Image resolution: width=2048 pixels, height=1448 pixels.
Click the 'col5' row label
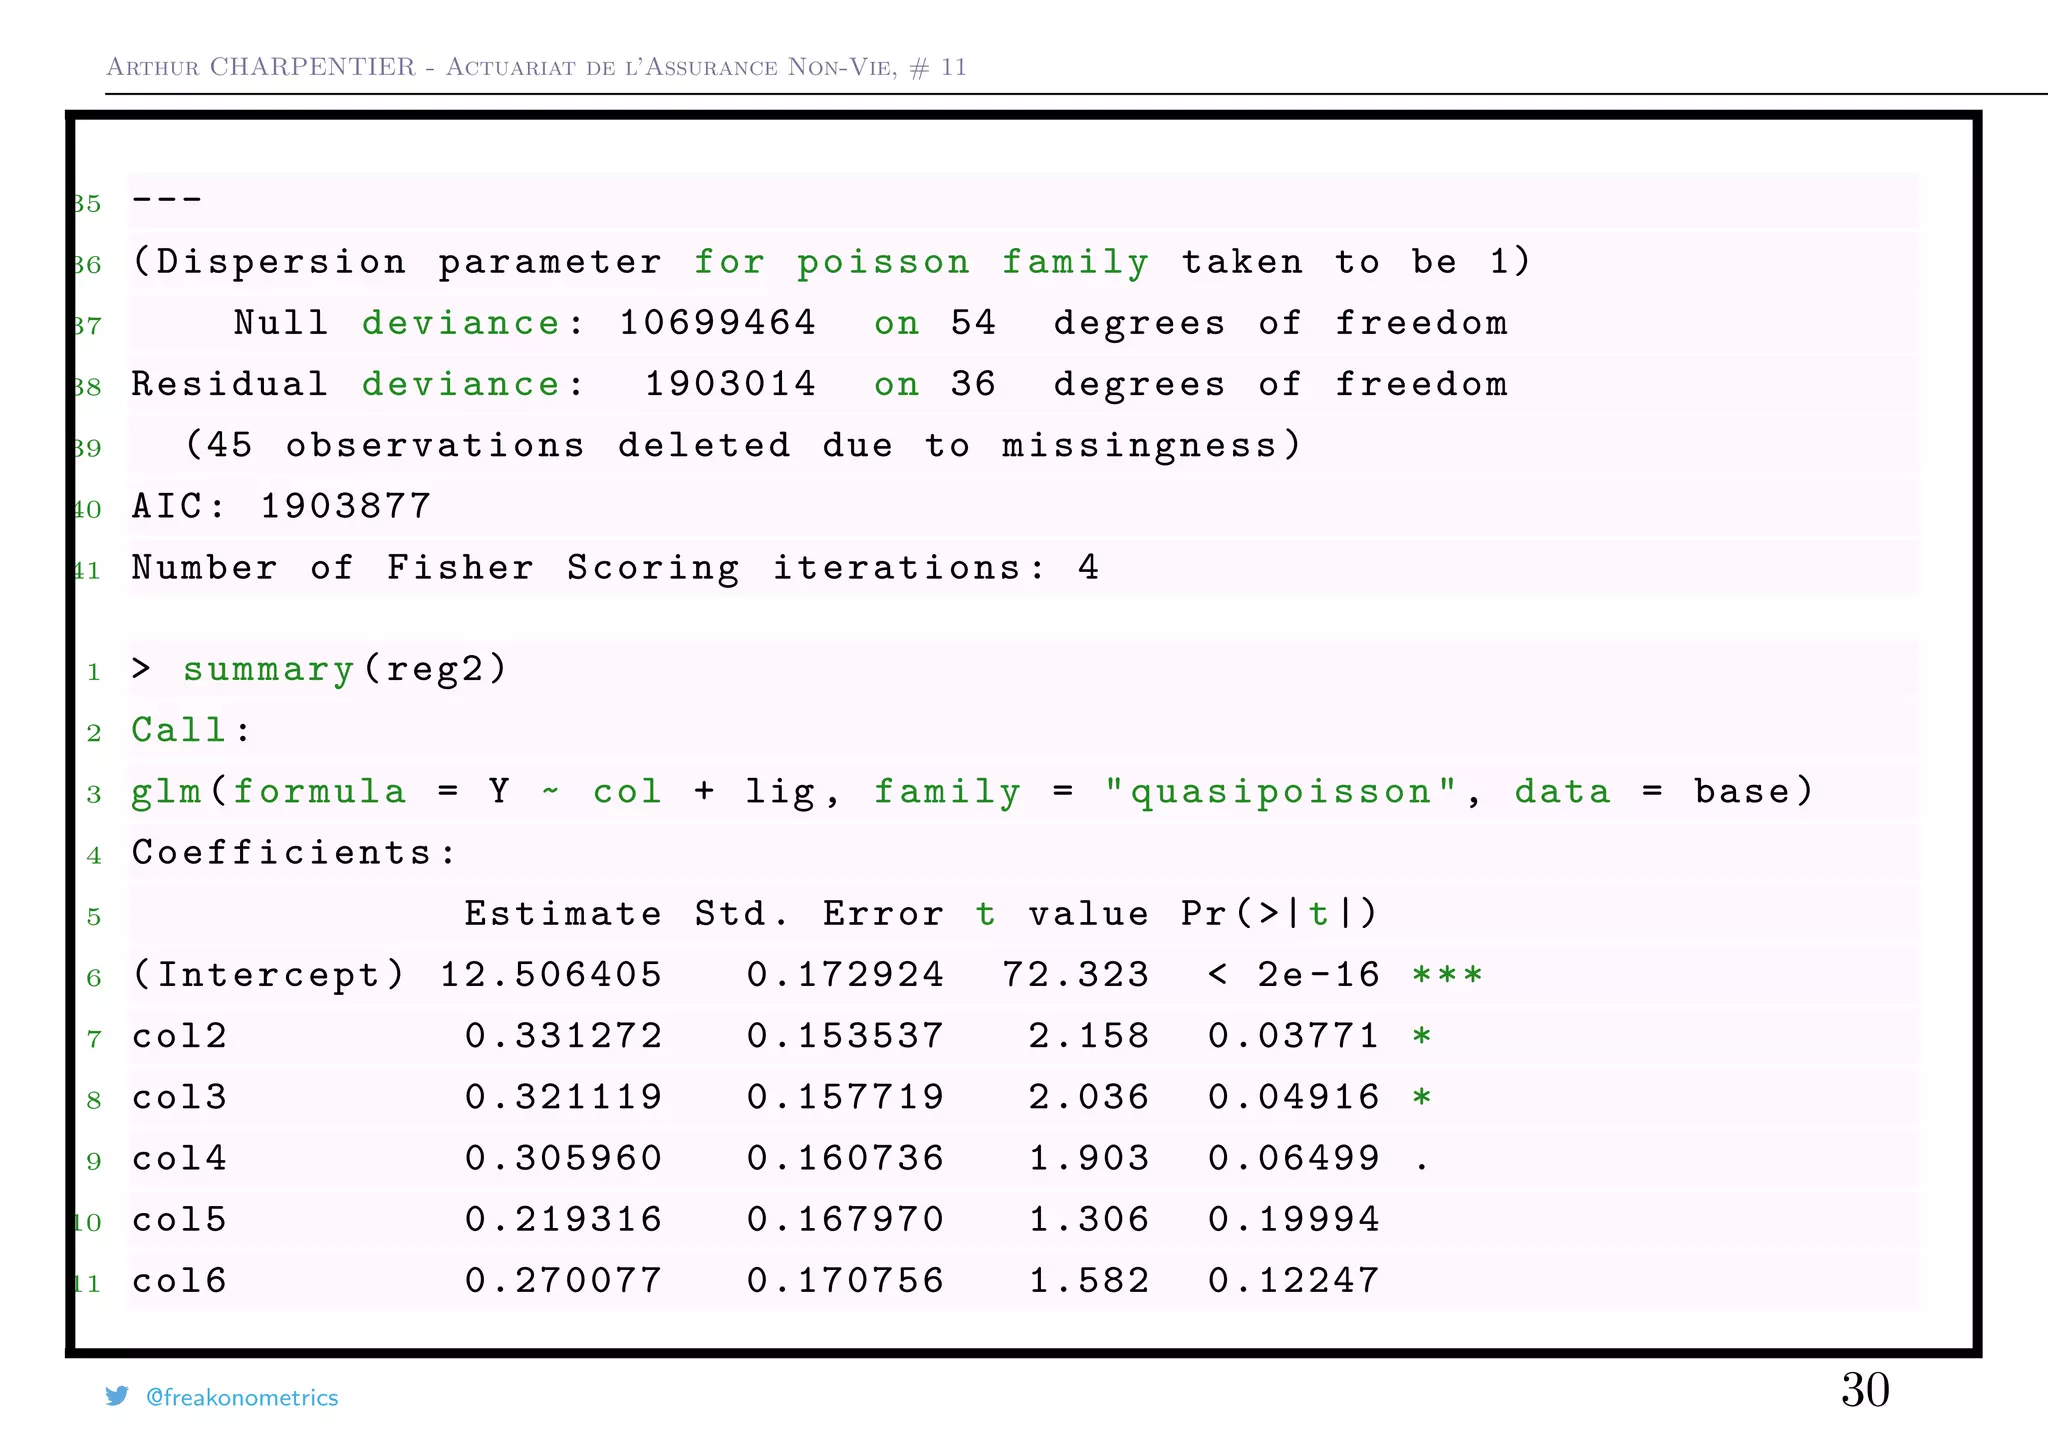click(x=180, y=1219)
